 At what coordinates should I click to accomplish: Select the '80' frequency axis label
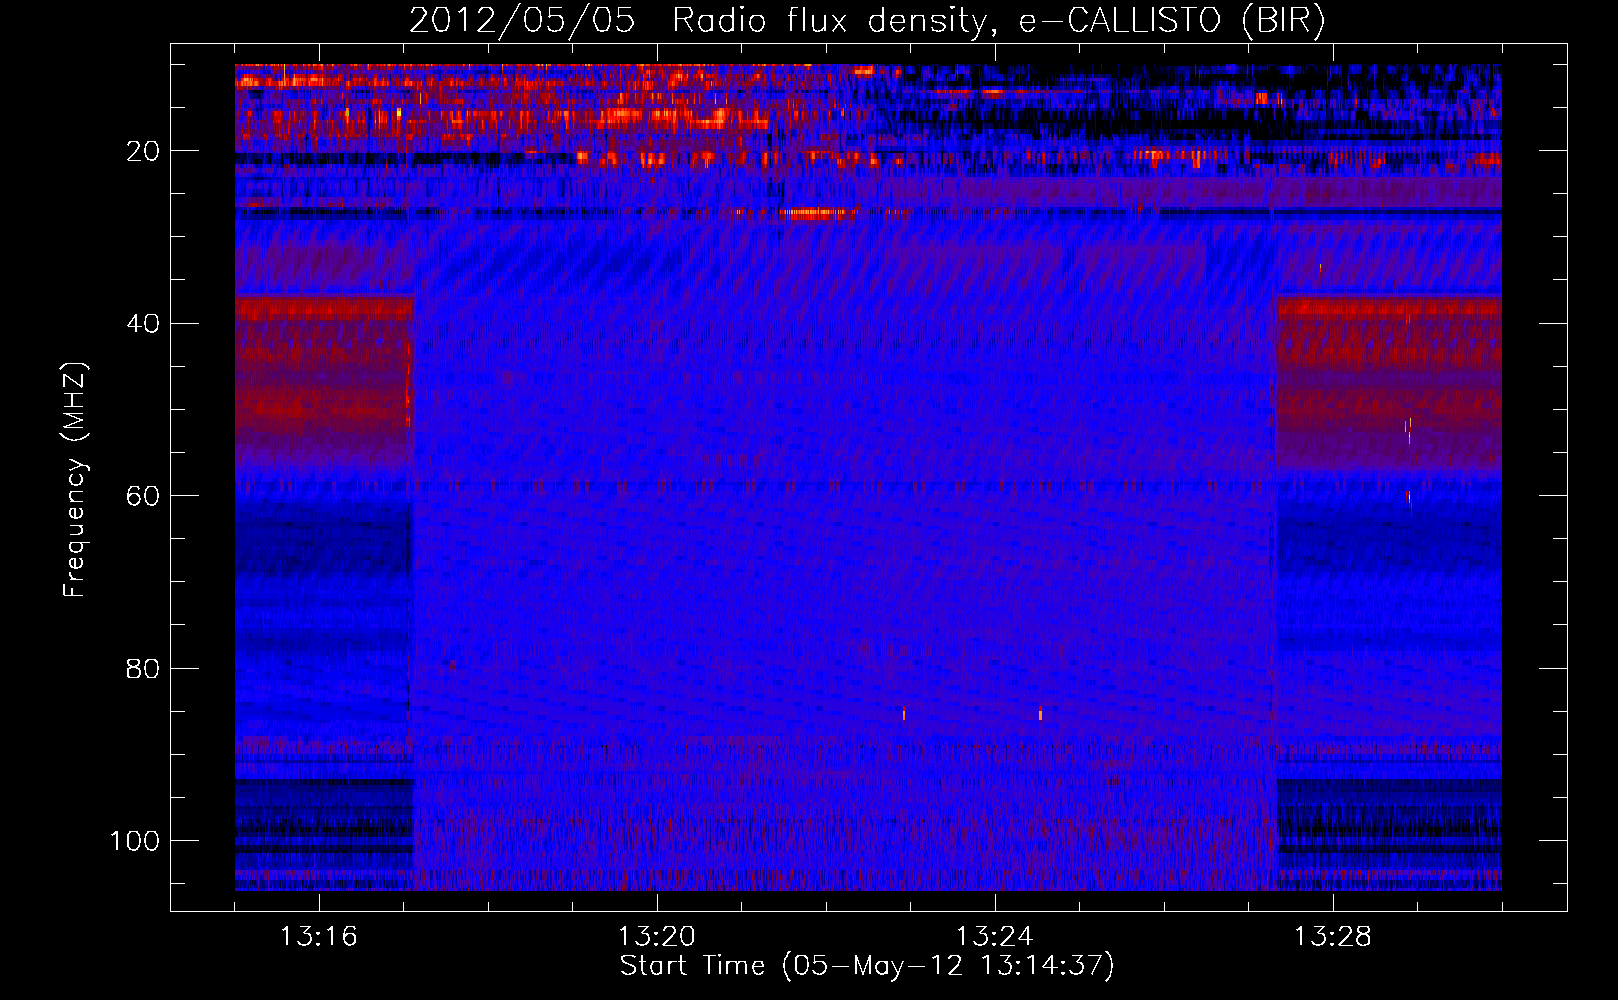(143, 669)
